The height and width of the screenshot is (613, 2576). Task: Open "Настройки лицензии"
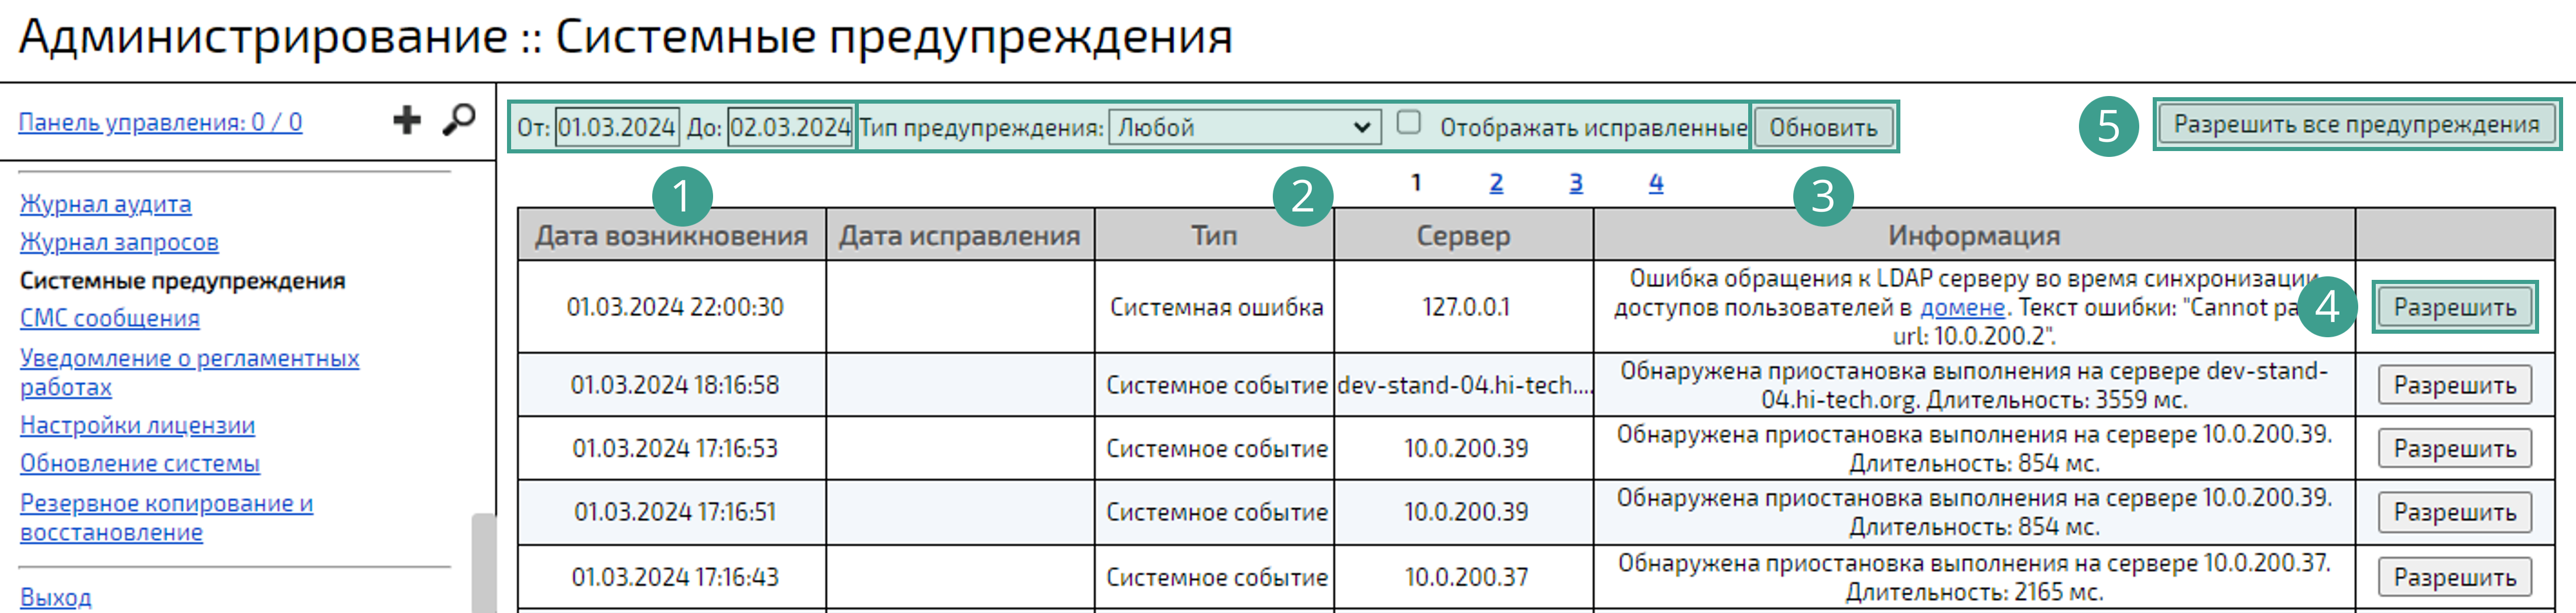click(138, 426)
